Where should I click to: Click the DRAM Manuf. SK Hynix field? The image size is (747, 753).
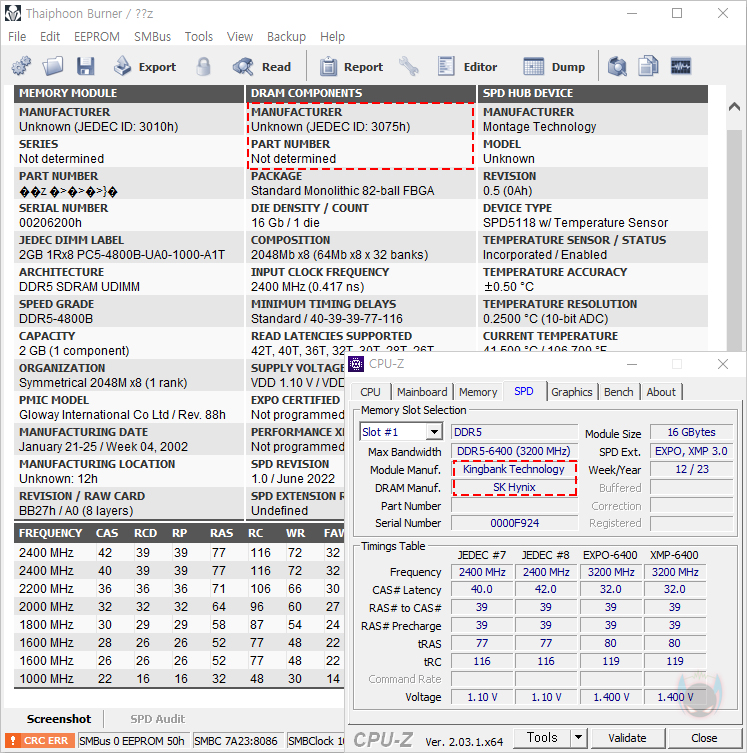click(x=514, y=487)
